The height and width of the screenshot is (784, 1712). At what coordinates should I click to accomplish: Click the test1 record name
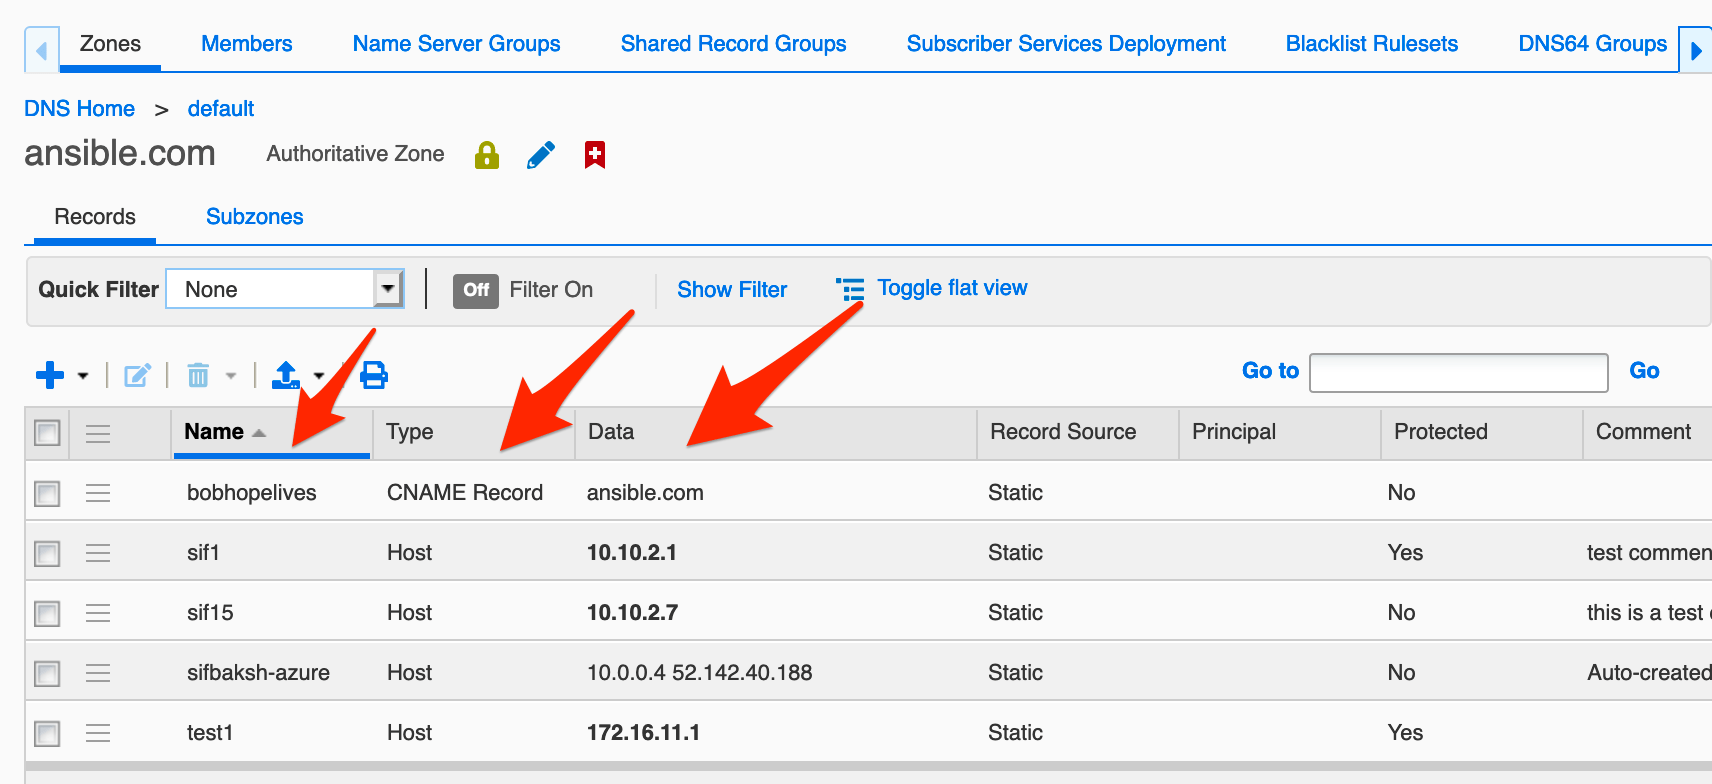(x=210, y=733)
